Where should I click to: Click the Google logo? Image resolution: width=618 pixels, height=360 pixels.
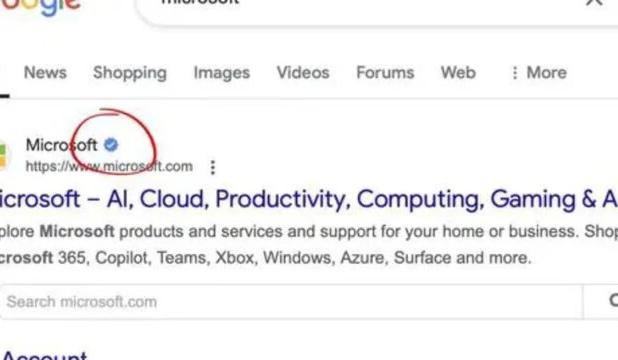(40, 7)
